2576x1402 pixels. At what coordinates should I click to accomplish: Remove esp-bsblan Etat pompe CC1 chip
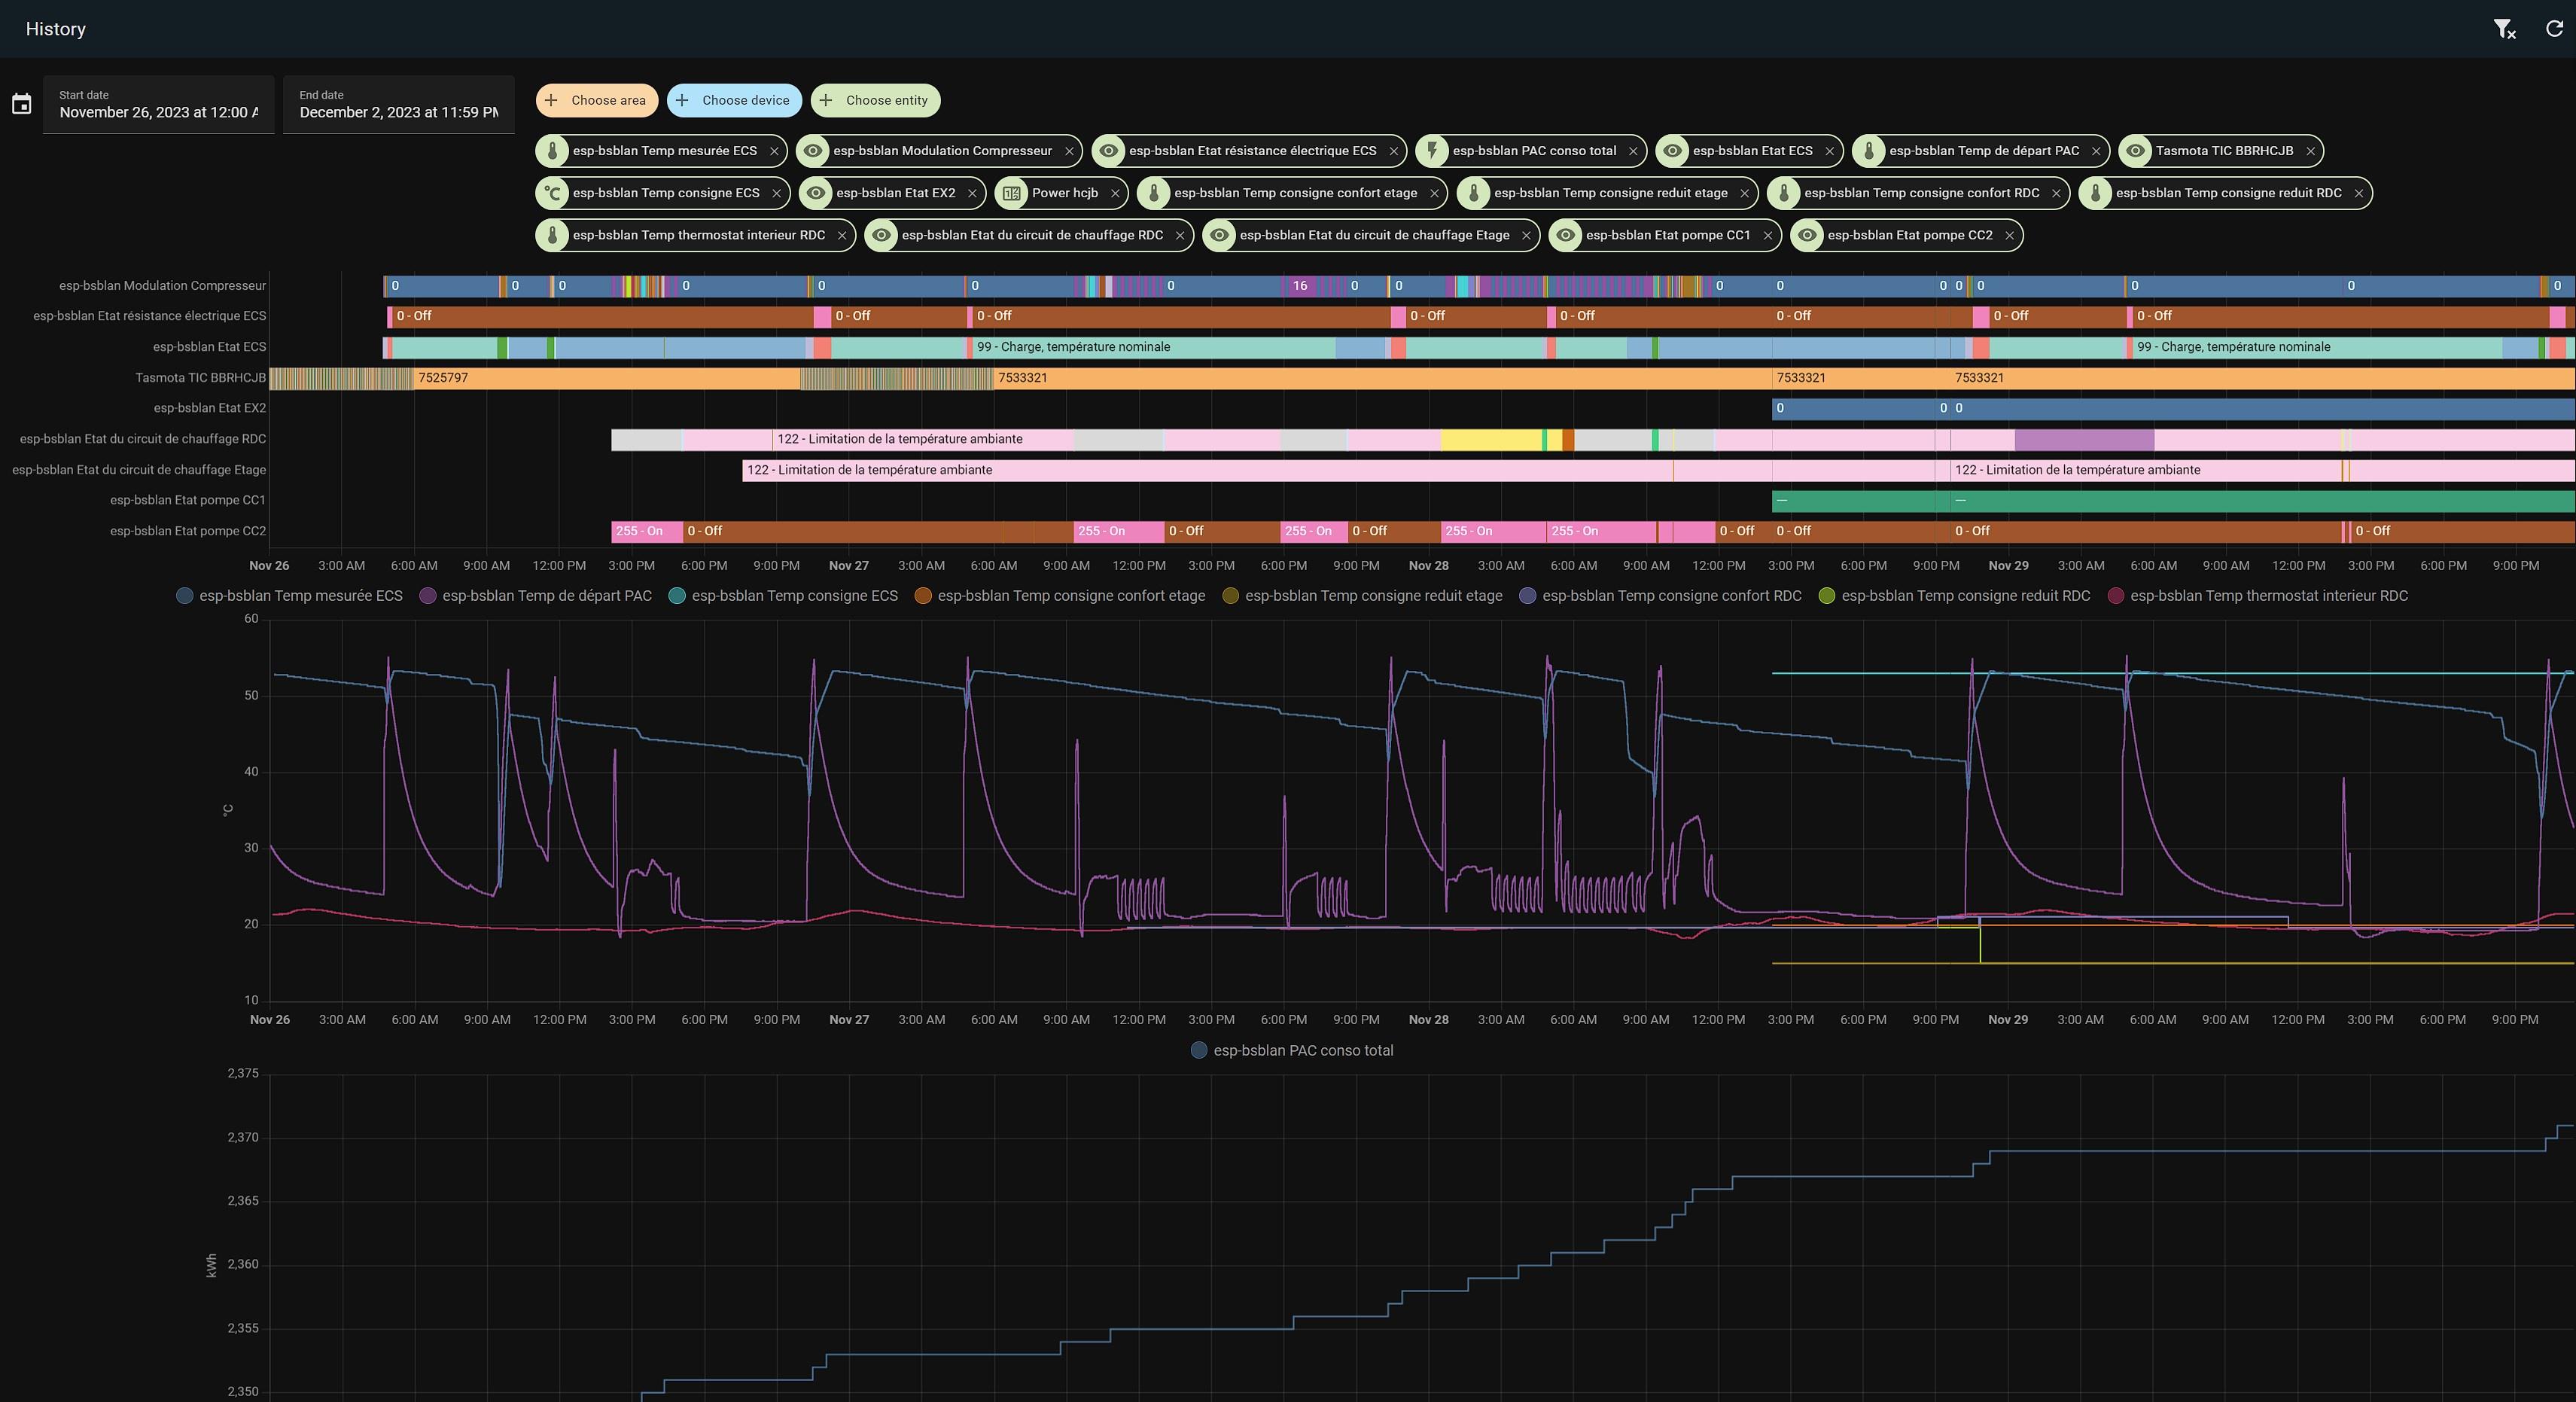1768,235
